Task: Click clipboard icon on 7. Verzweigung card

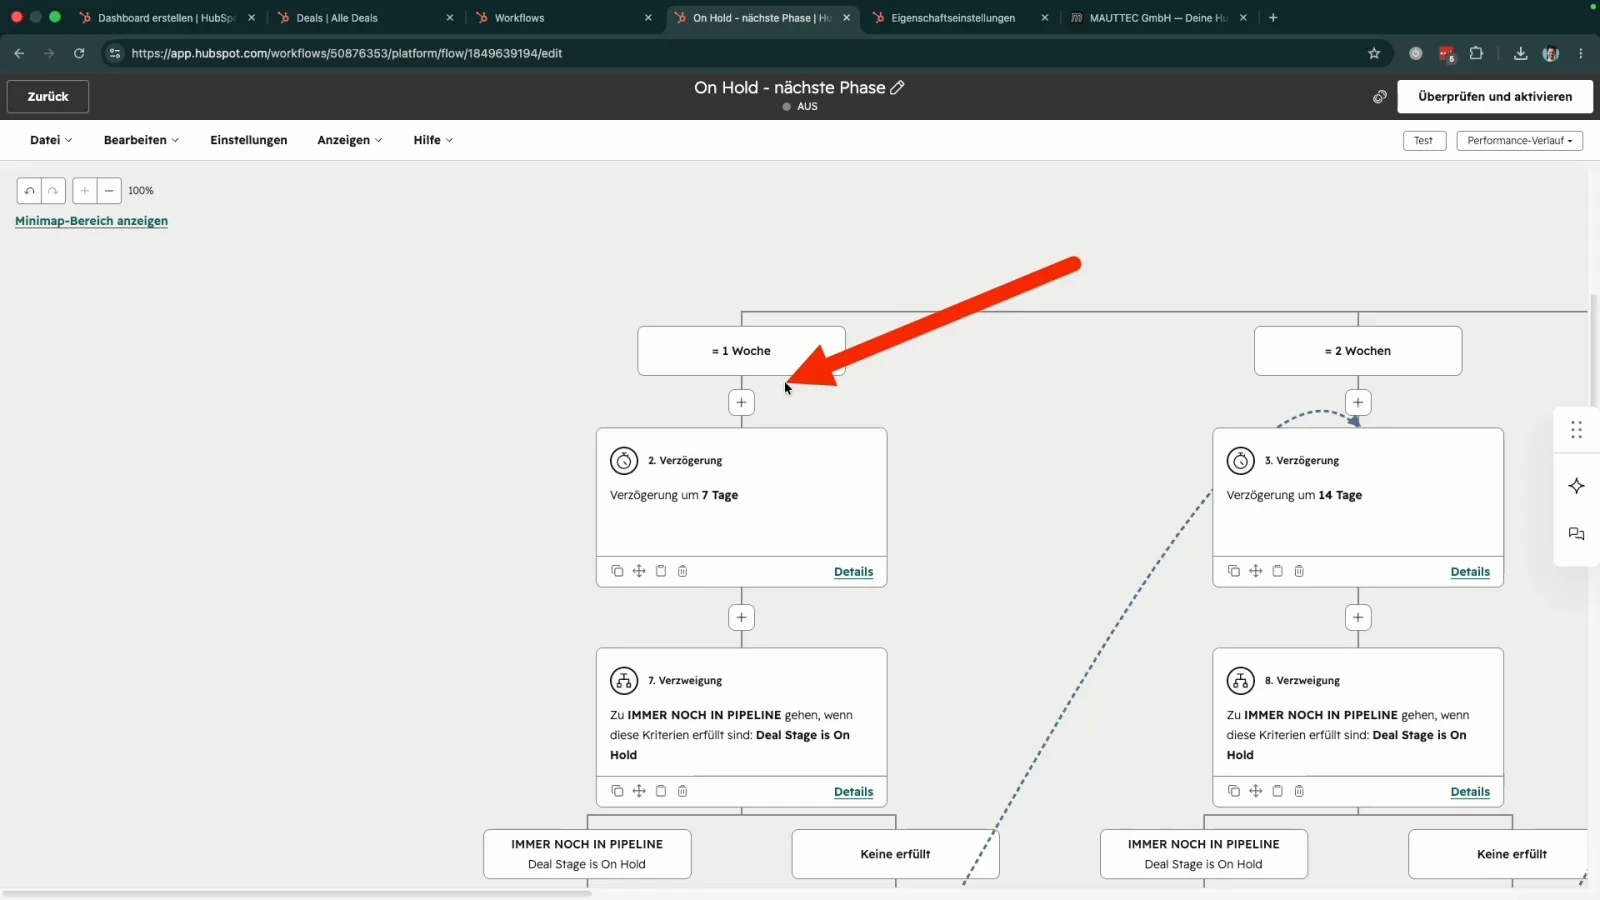Action: tap(661, 791)
